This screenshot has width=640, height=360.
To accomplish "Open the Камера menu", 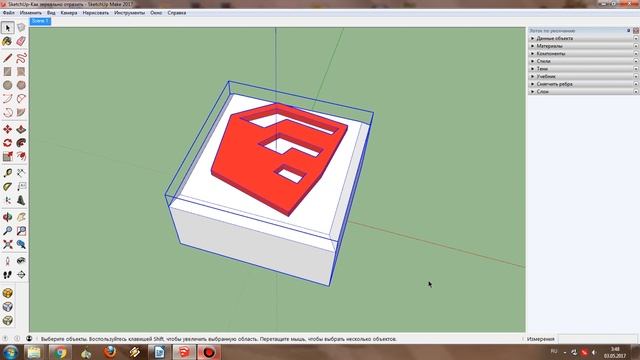I will click(69, 13).
